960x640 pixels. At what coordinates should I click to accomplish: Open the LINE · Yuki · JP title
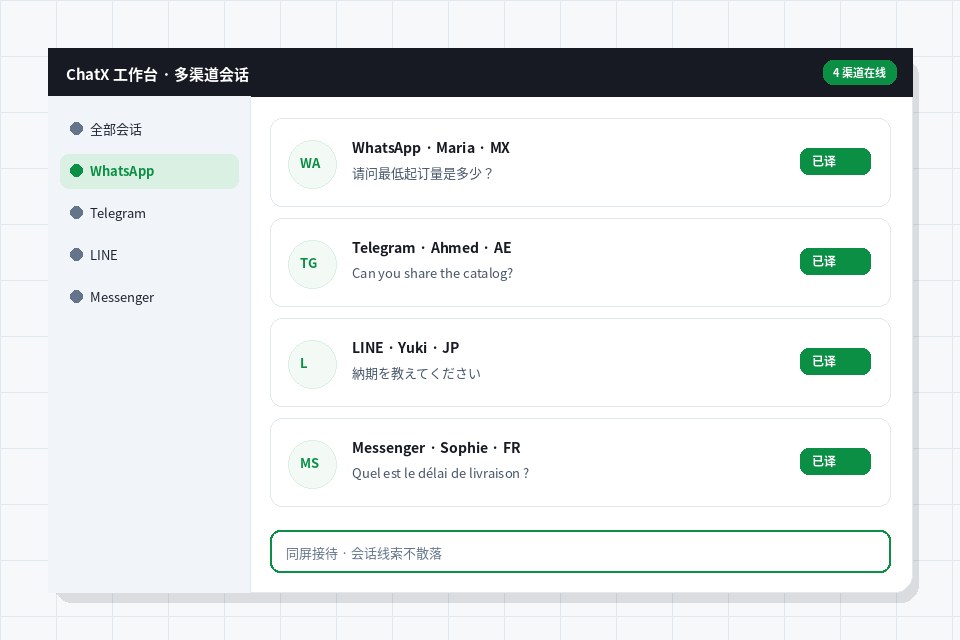(405, 348)
